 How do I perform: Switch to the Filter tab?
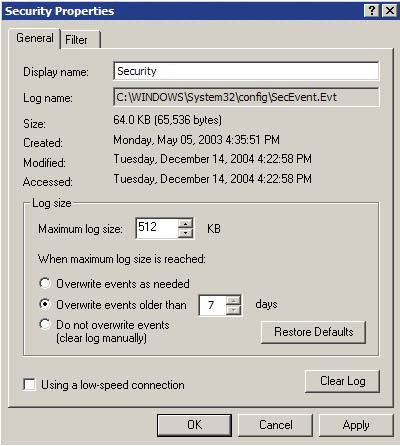click(x=80, y=40)
